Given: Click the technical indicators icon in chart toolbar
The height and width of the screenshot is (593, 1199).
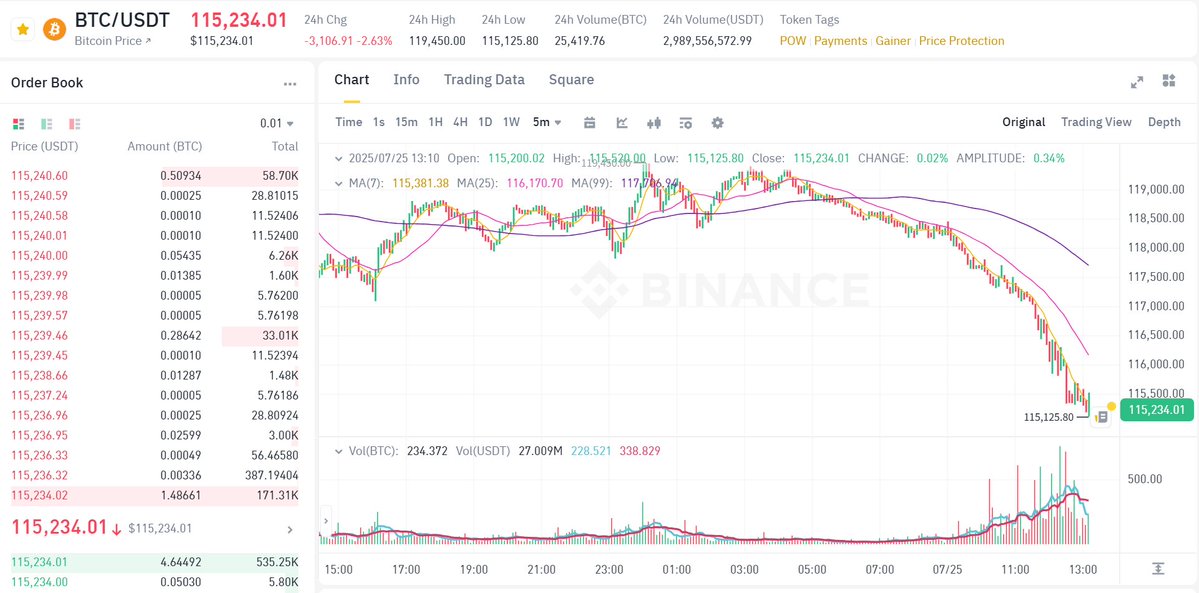Looking at the screenshot, I should pyautogui.click(x=622, y=122).
